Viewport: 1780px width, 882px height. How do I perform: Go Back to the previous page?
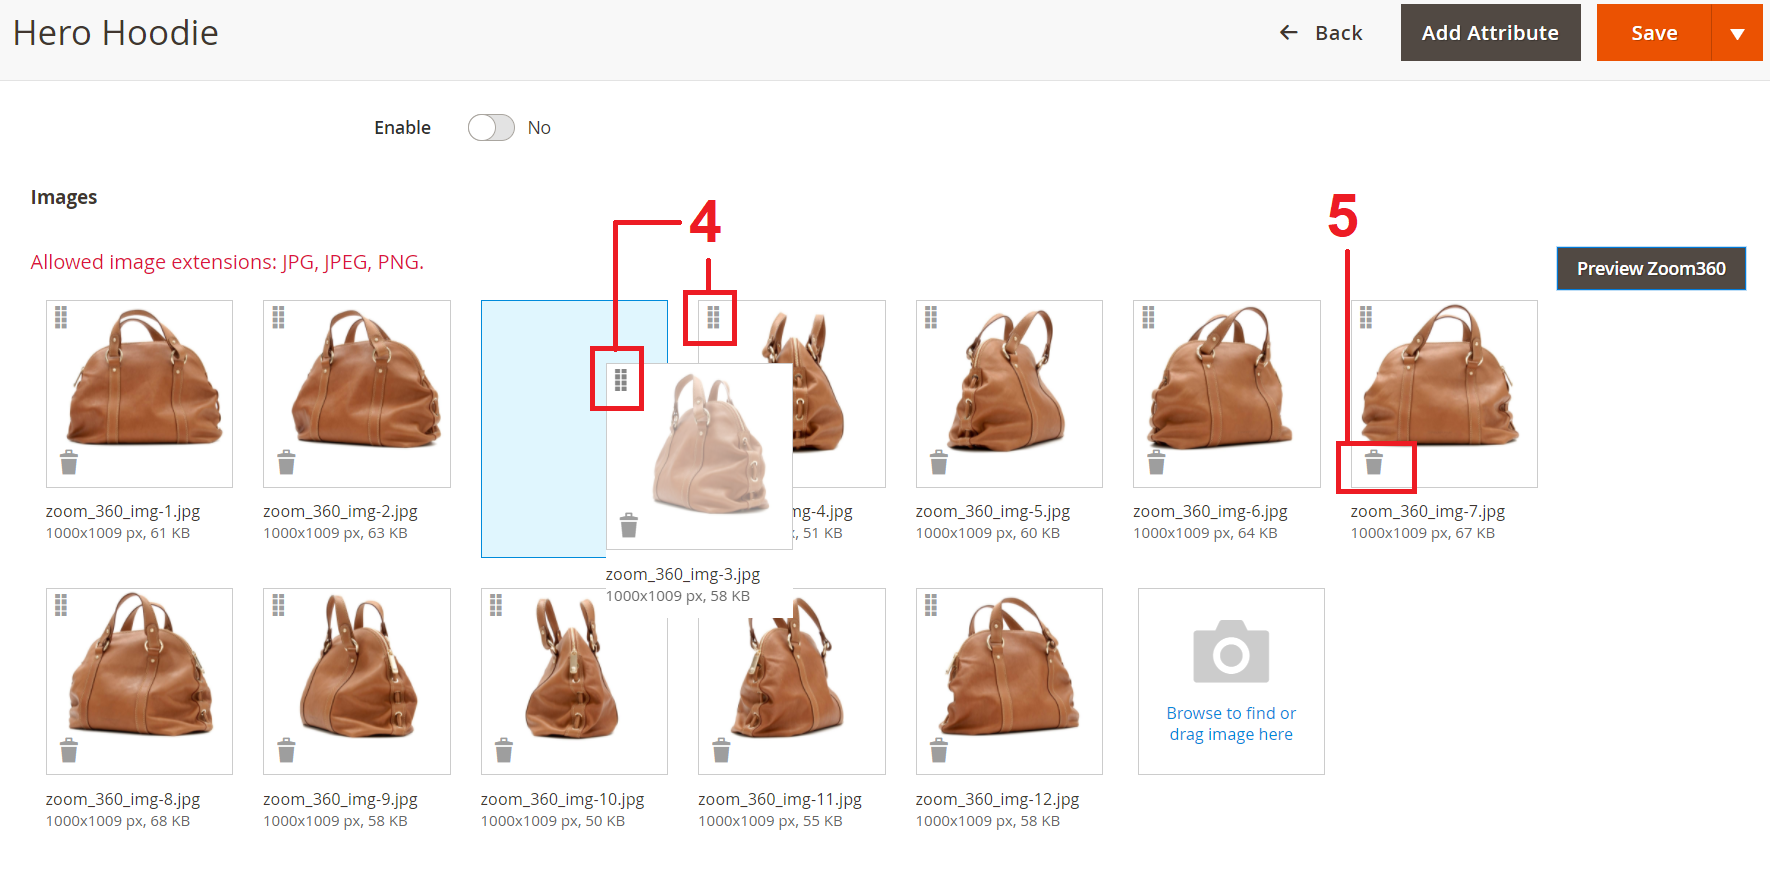[1321, 33]
